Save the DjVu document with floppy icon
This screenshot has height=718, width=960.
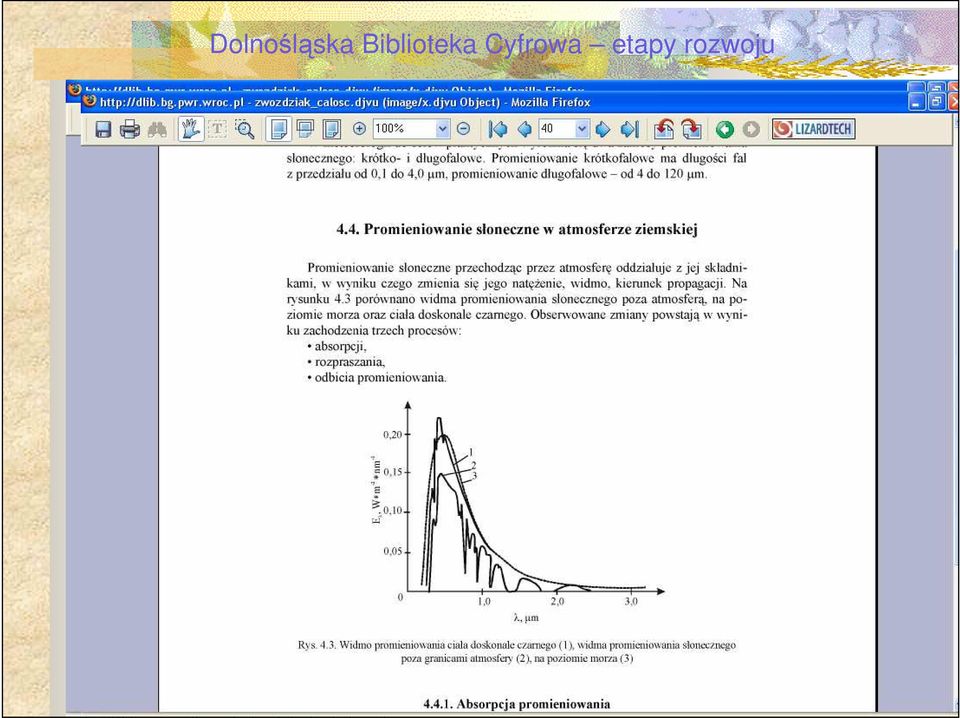[x=103, y=129]
